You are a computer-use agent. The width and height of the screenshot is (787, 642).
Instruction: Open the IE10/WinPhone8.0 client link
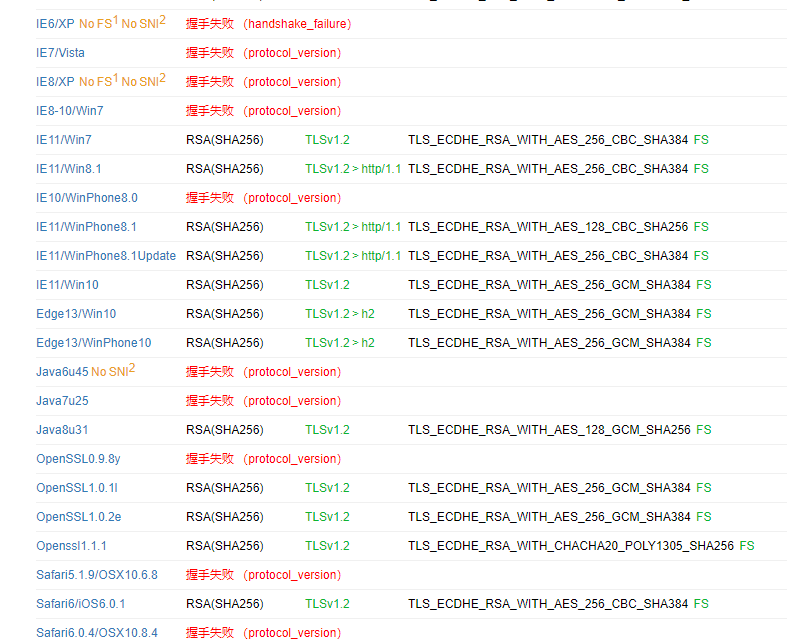87,198
